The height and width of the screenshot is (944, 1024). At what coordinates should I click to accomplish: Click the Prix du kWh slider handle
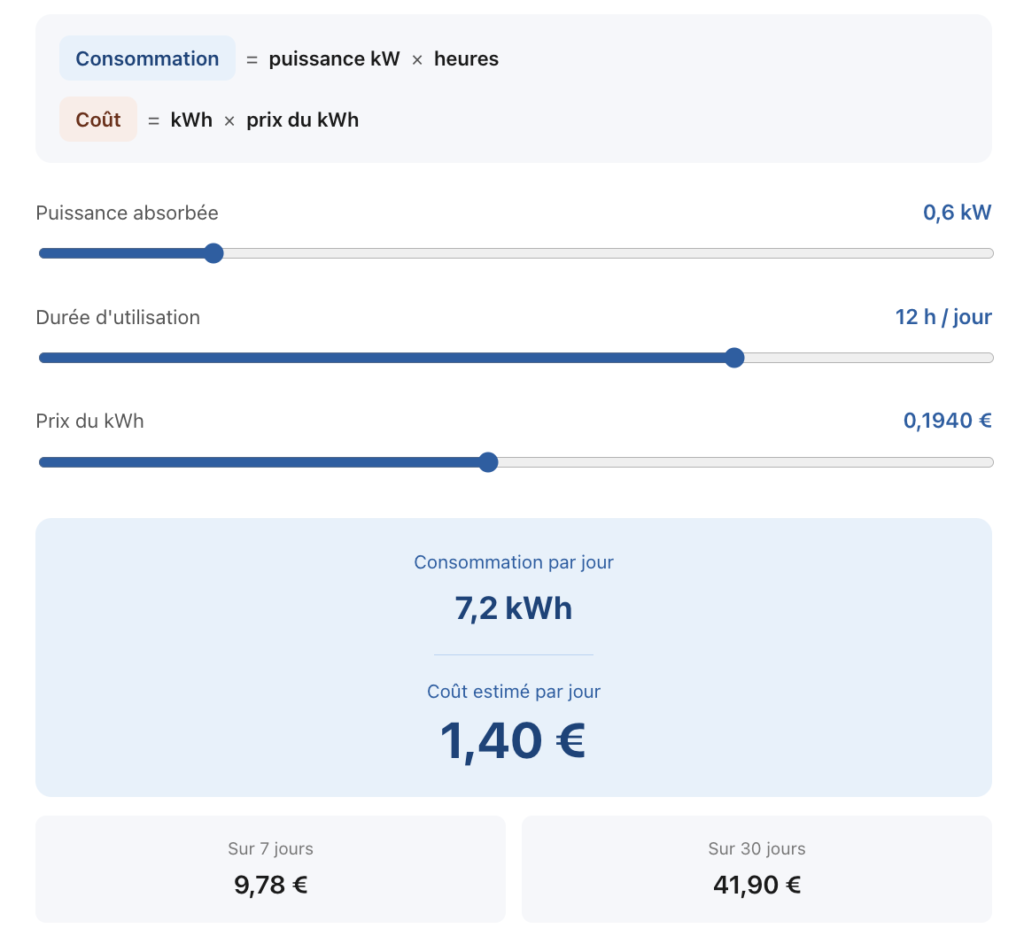pyautogui.click(x=488, y=462)
